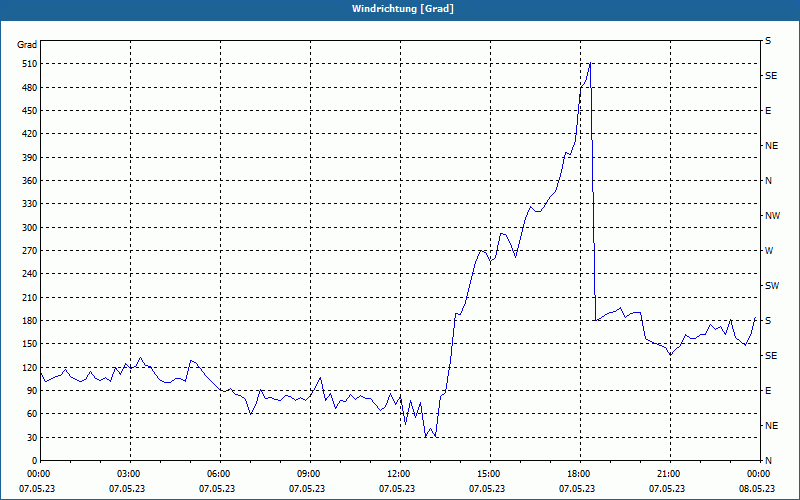Click the SW compass label
Screen dimensions: 800x500
(772, 286)
